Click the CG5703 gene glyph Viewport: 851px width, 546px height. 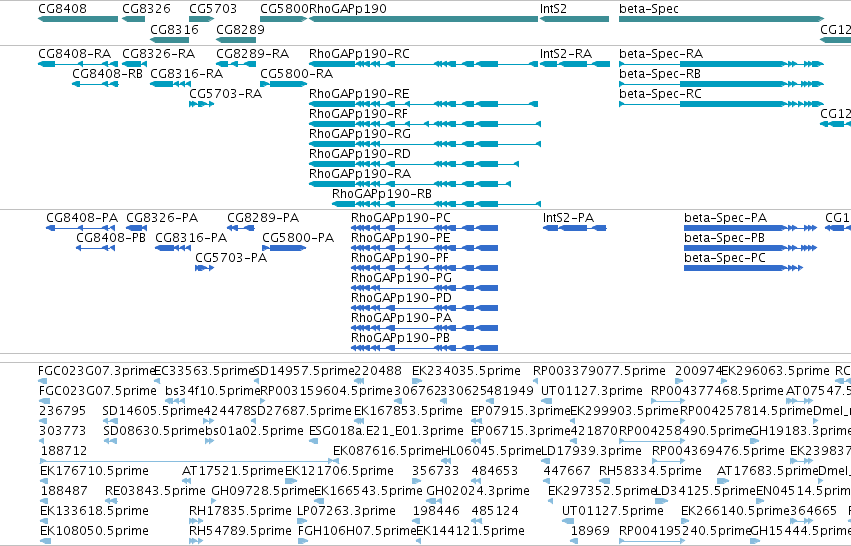click(x=201, y=19)
